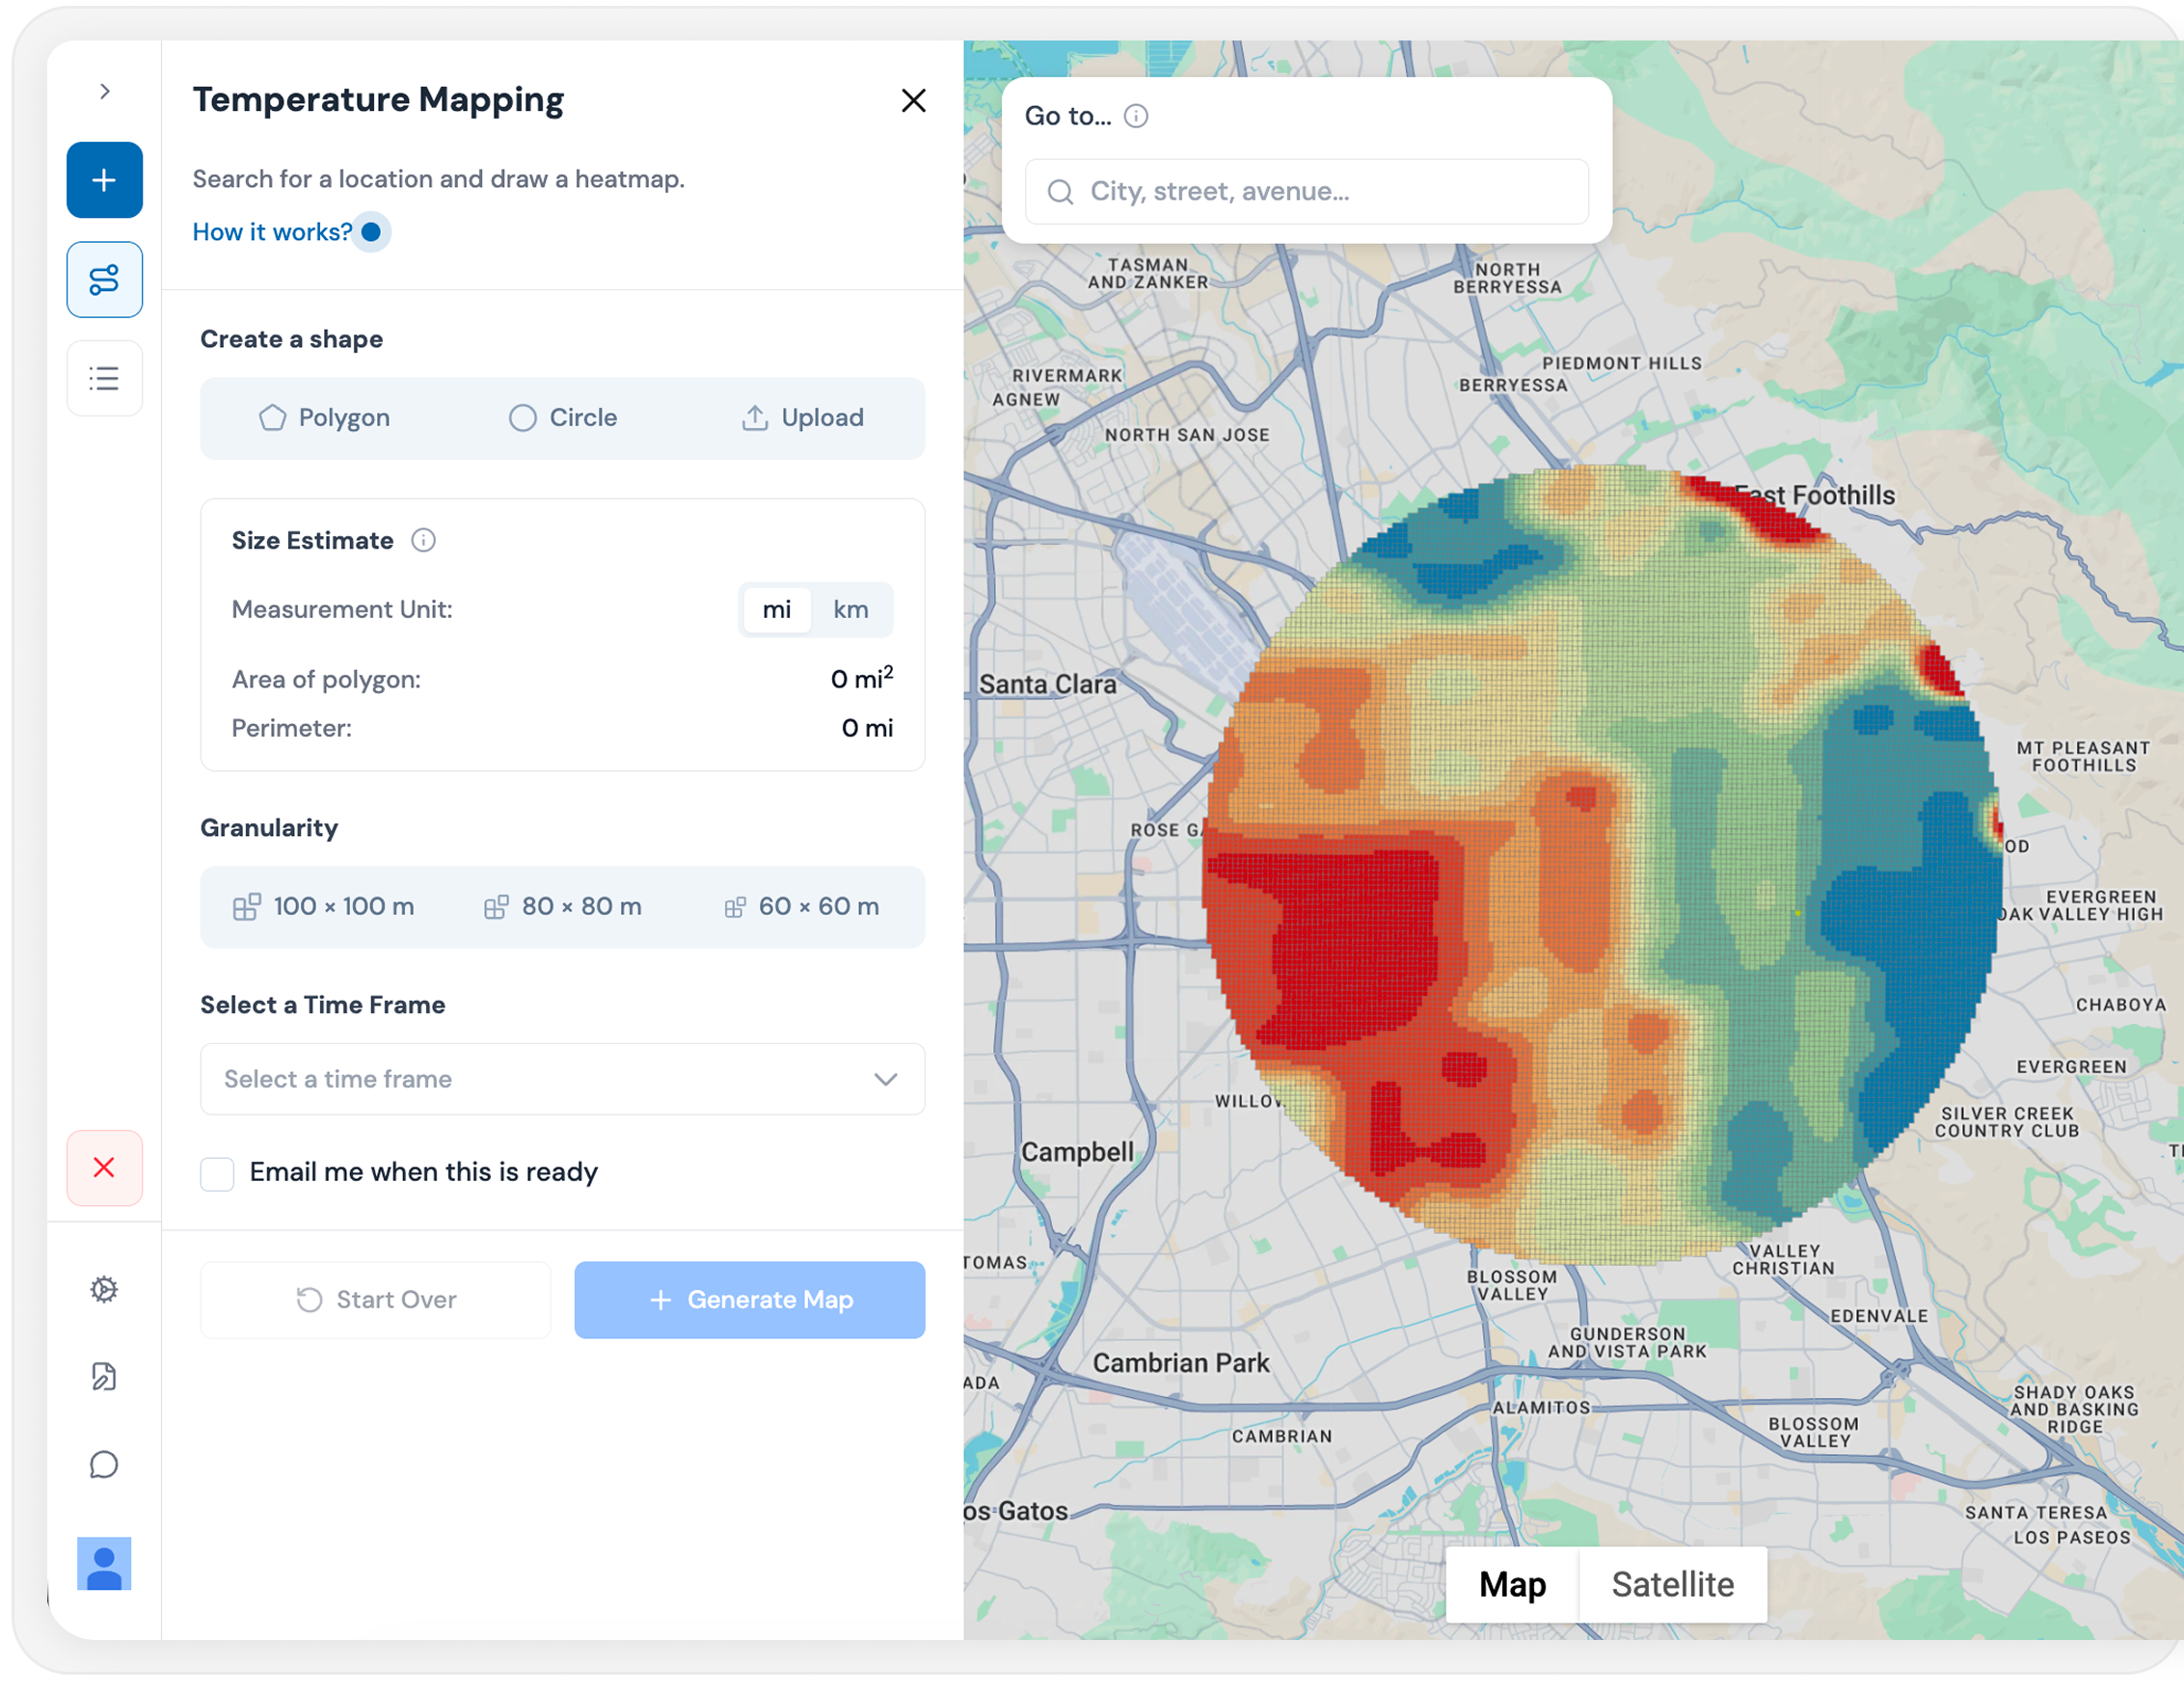
Task: Check Email me when this is ready
Action: pos(217,1173)
